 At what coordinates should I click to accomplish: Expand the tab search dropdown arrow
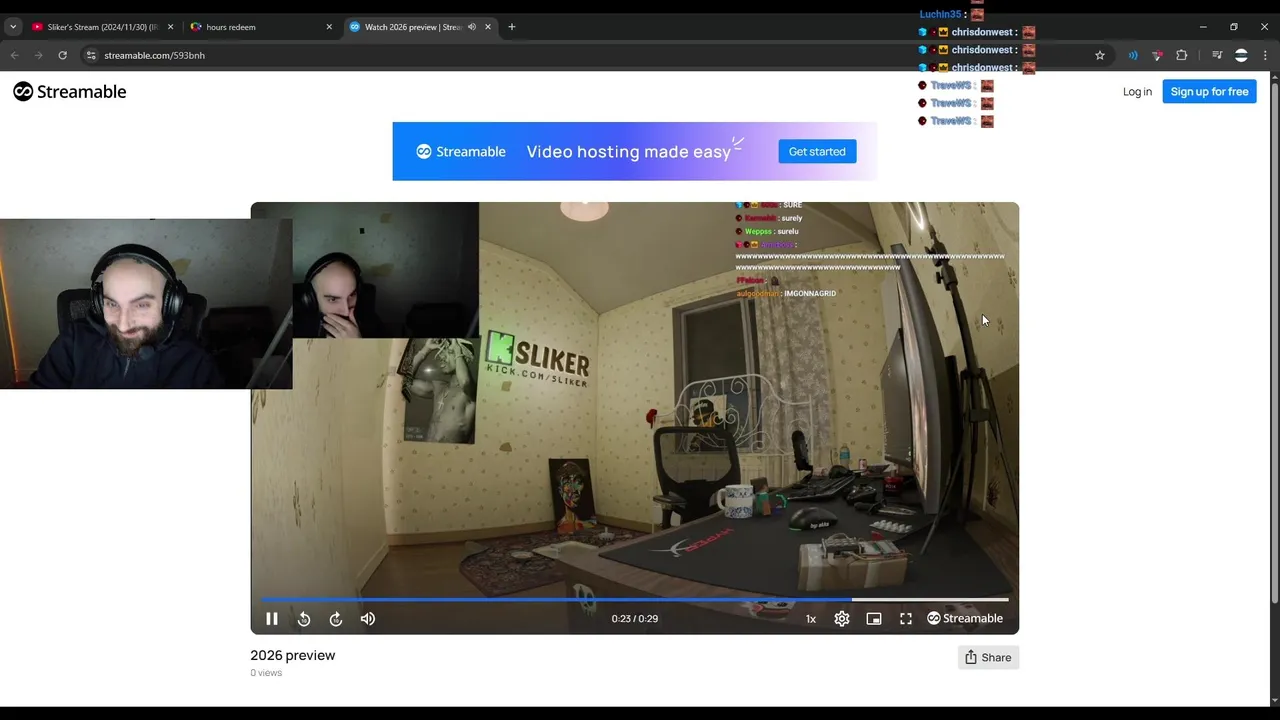(x=13, y=27)
